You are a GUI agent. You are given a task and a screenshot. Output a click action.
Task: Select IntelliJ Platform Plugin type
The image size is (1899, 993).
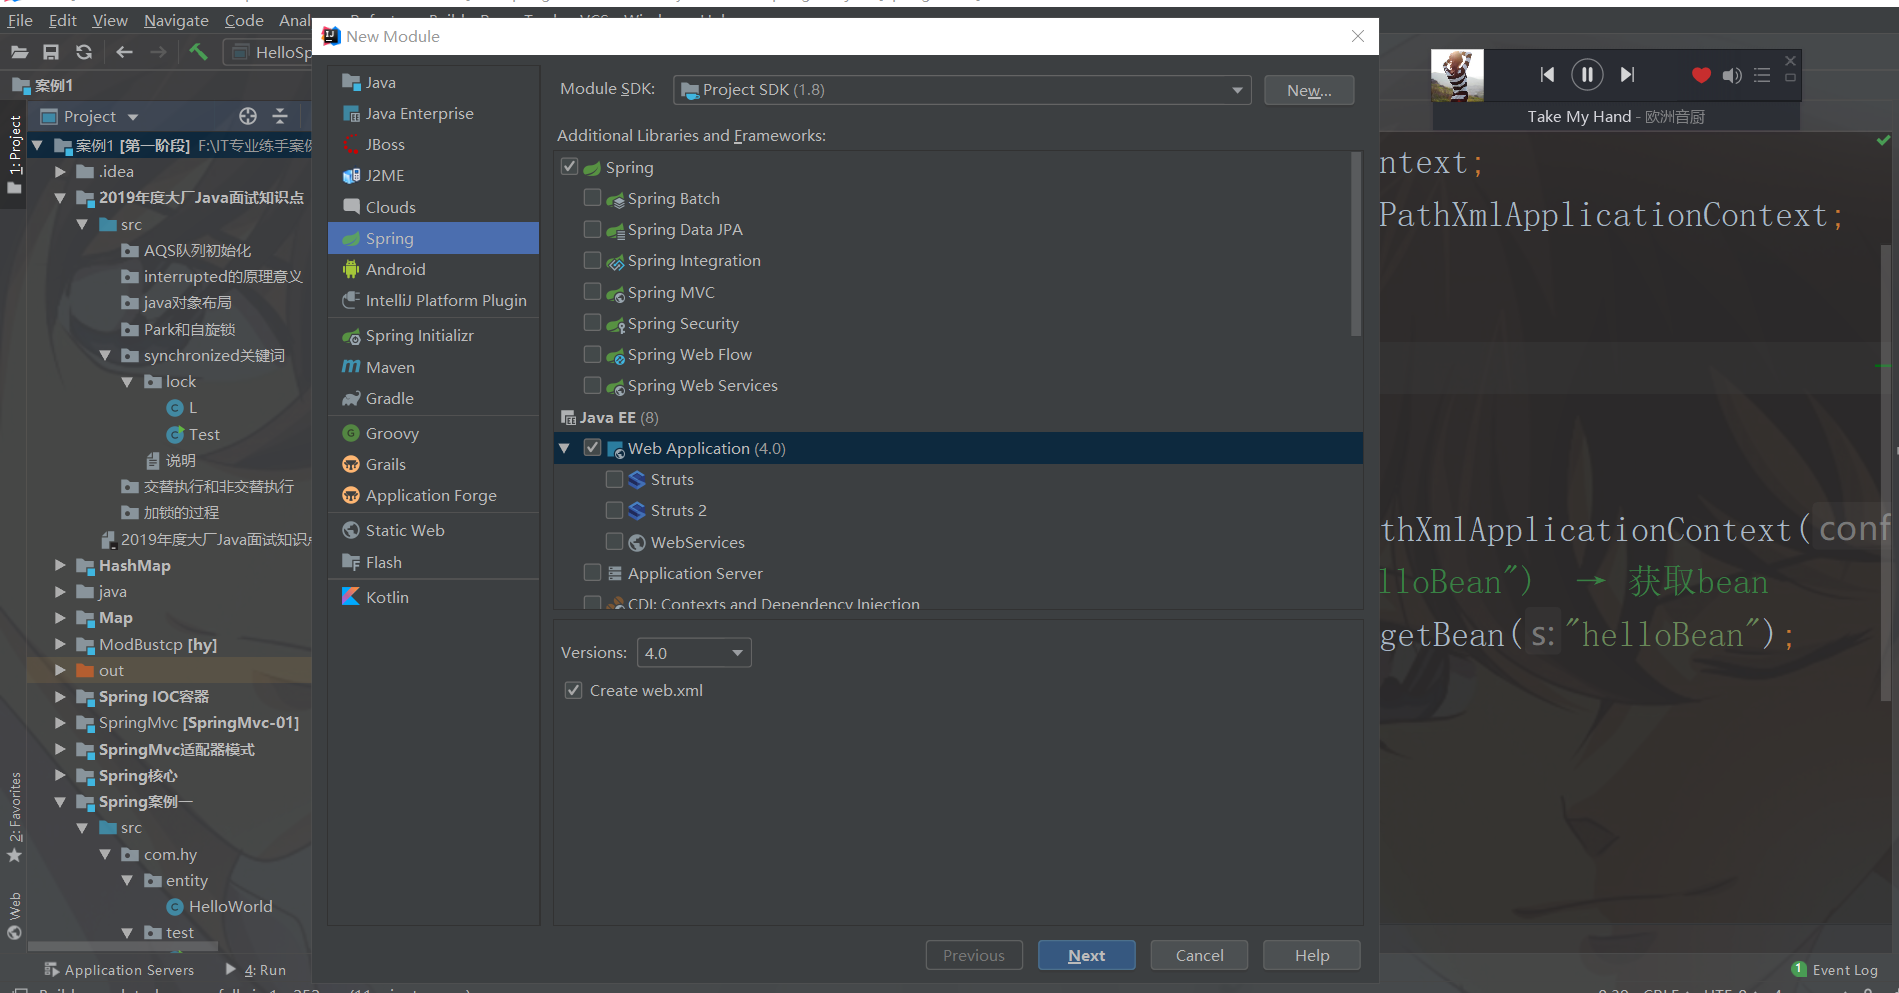pos(446,300)
